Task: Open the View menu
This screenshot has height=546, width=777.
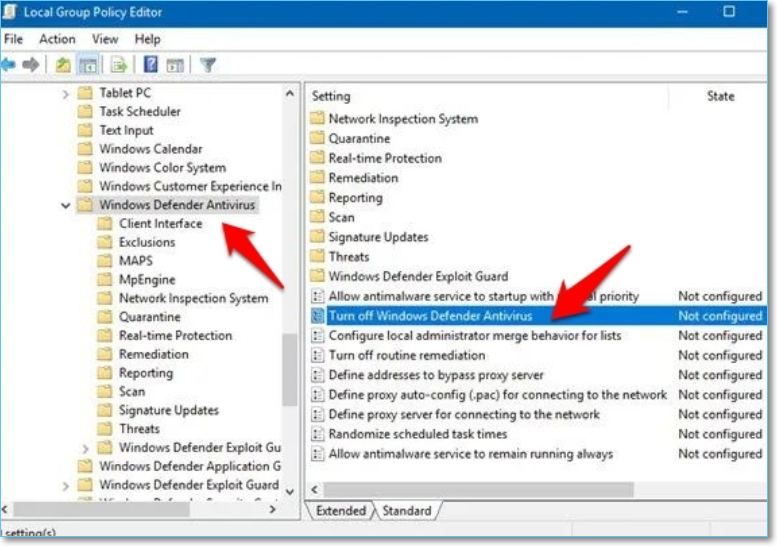Action: pyautogui.click(x=105, y=39)
